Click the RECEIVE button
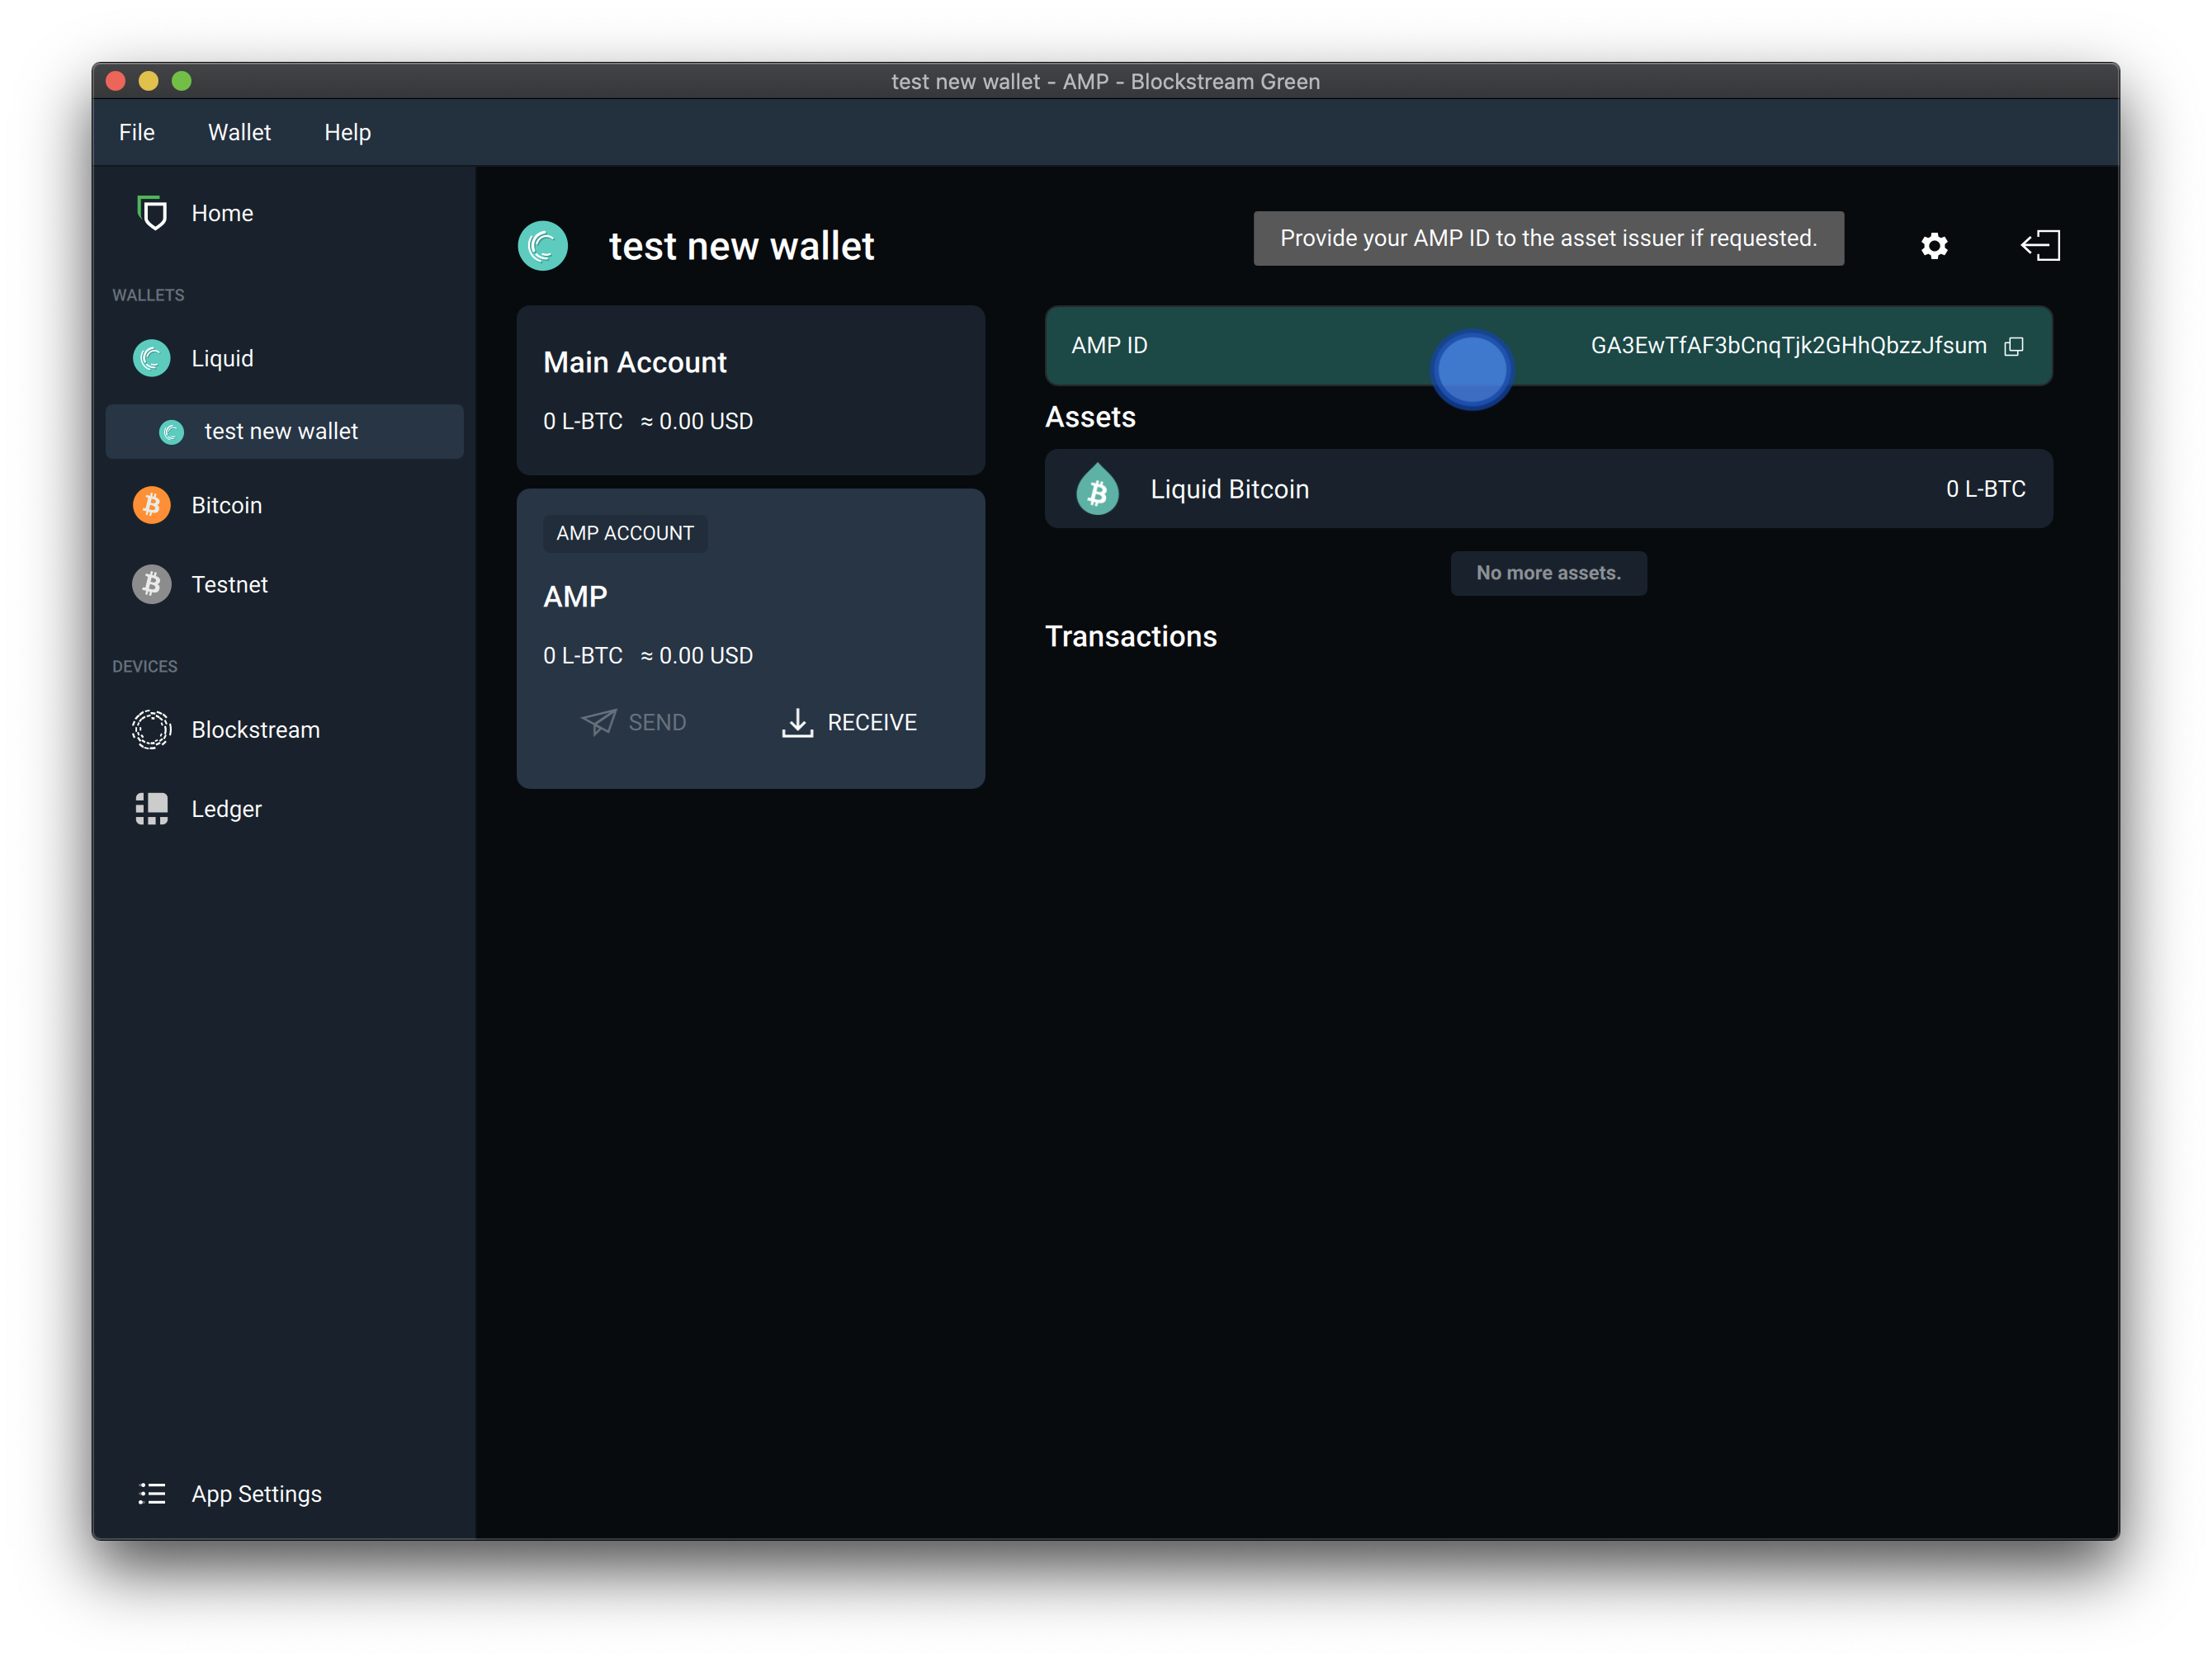Viewport: 2212px width, 1662px height. (849, 722)
